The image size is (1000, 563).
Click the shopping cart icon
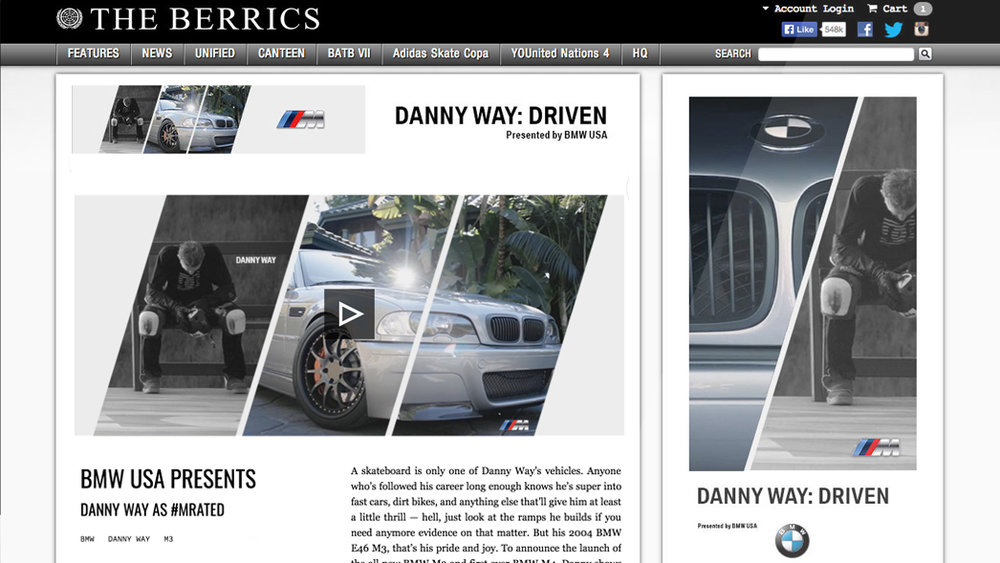click(872, 8)
